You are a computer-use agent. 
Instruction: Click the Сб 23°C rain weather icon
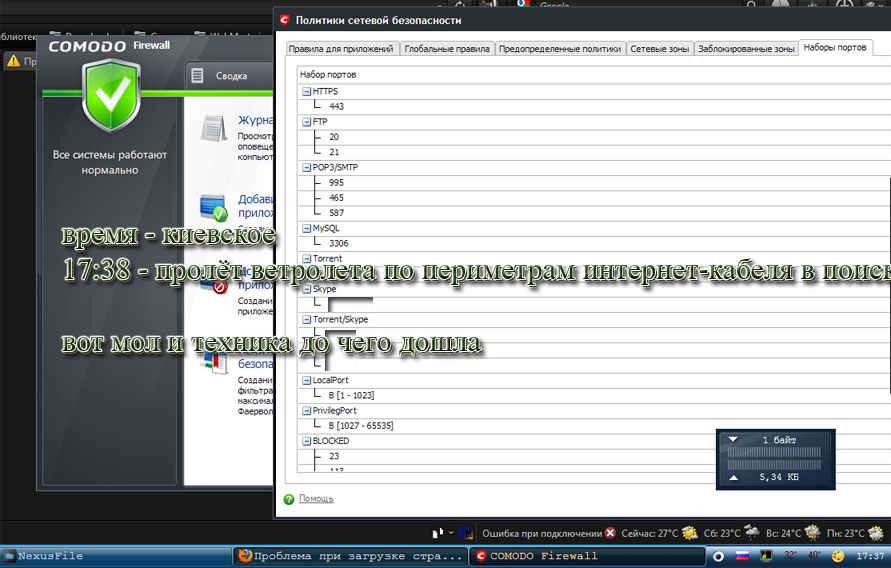[x=751, y=532]
